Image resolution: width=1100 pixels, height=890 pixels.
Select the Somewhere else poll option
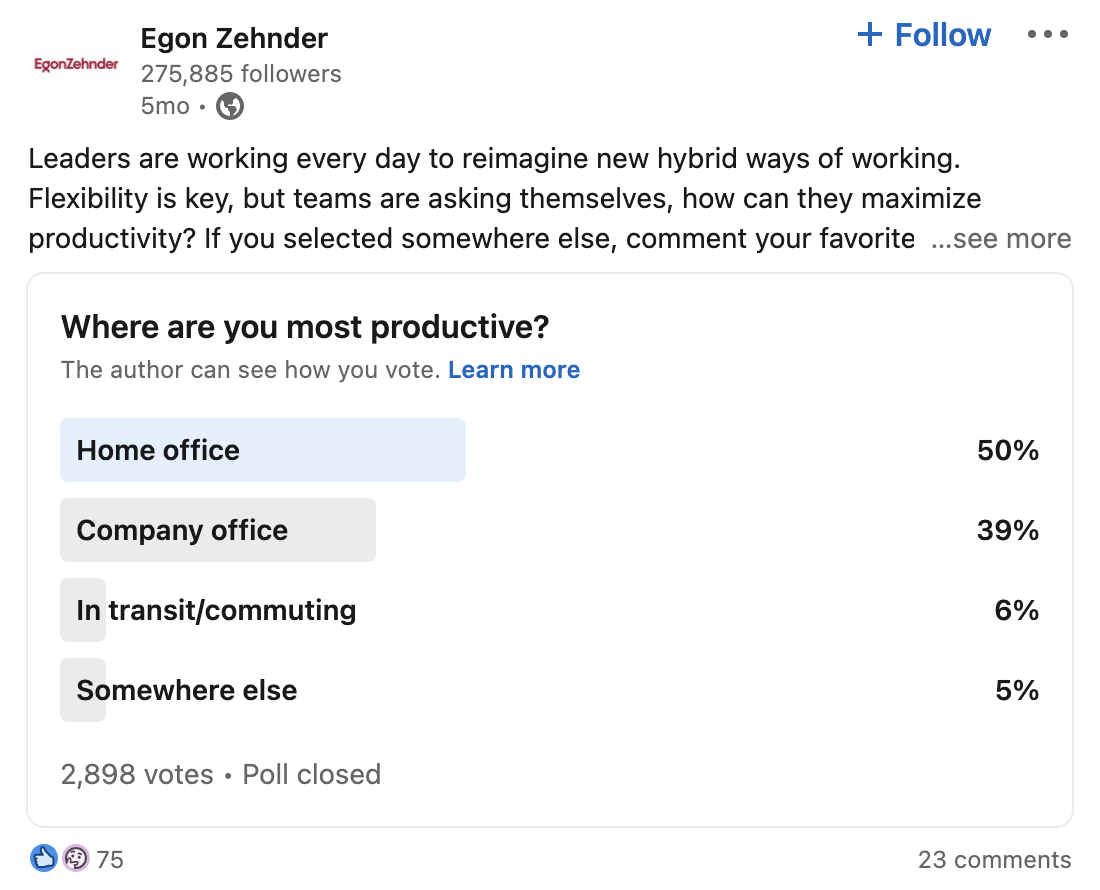tap(550, 690)
